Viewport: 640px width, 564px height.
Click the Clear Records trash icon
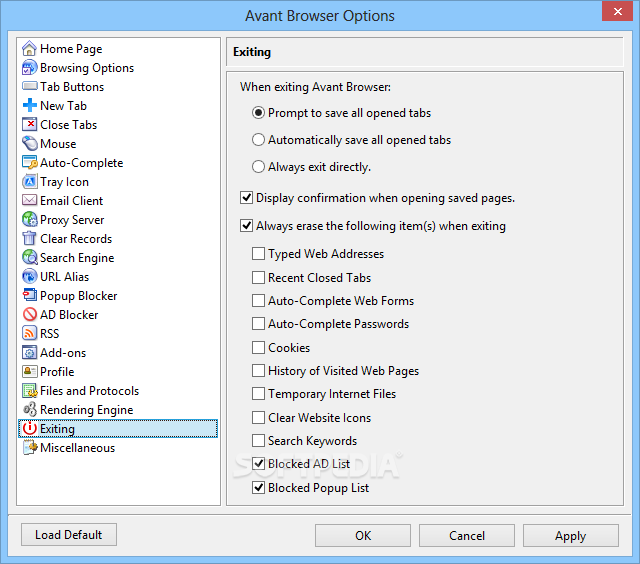(29, 238)
